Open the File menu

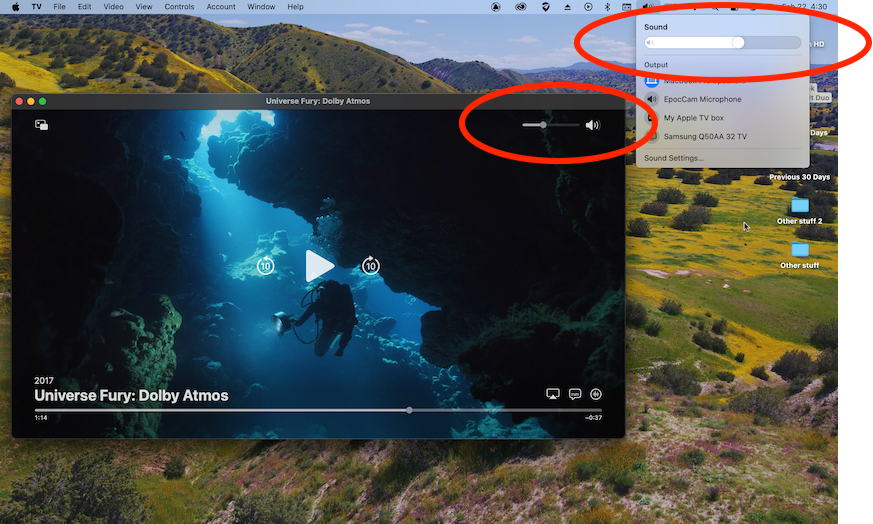[60, 7]
